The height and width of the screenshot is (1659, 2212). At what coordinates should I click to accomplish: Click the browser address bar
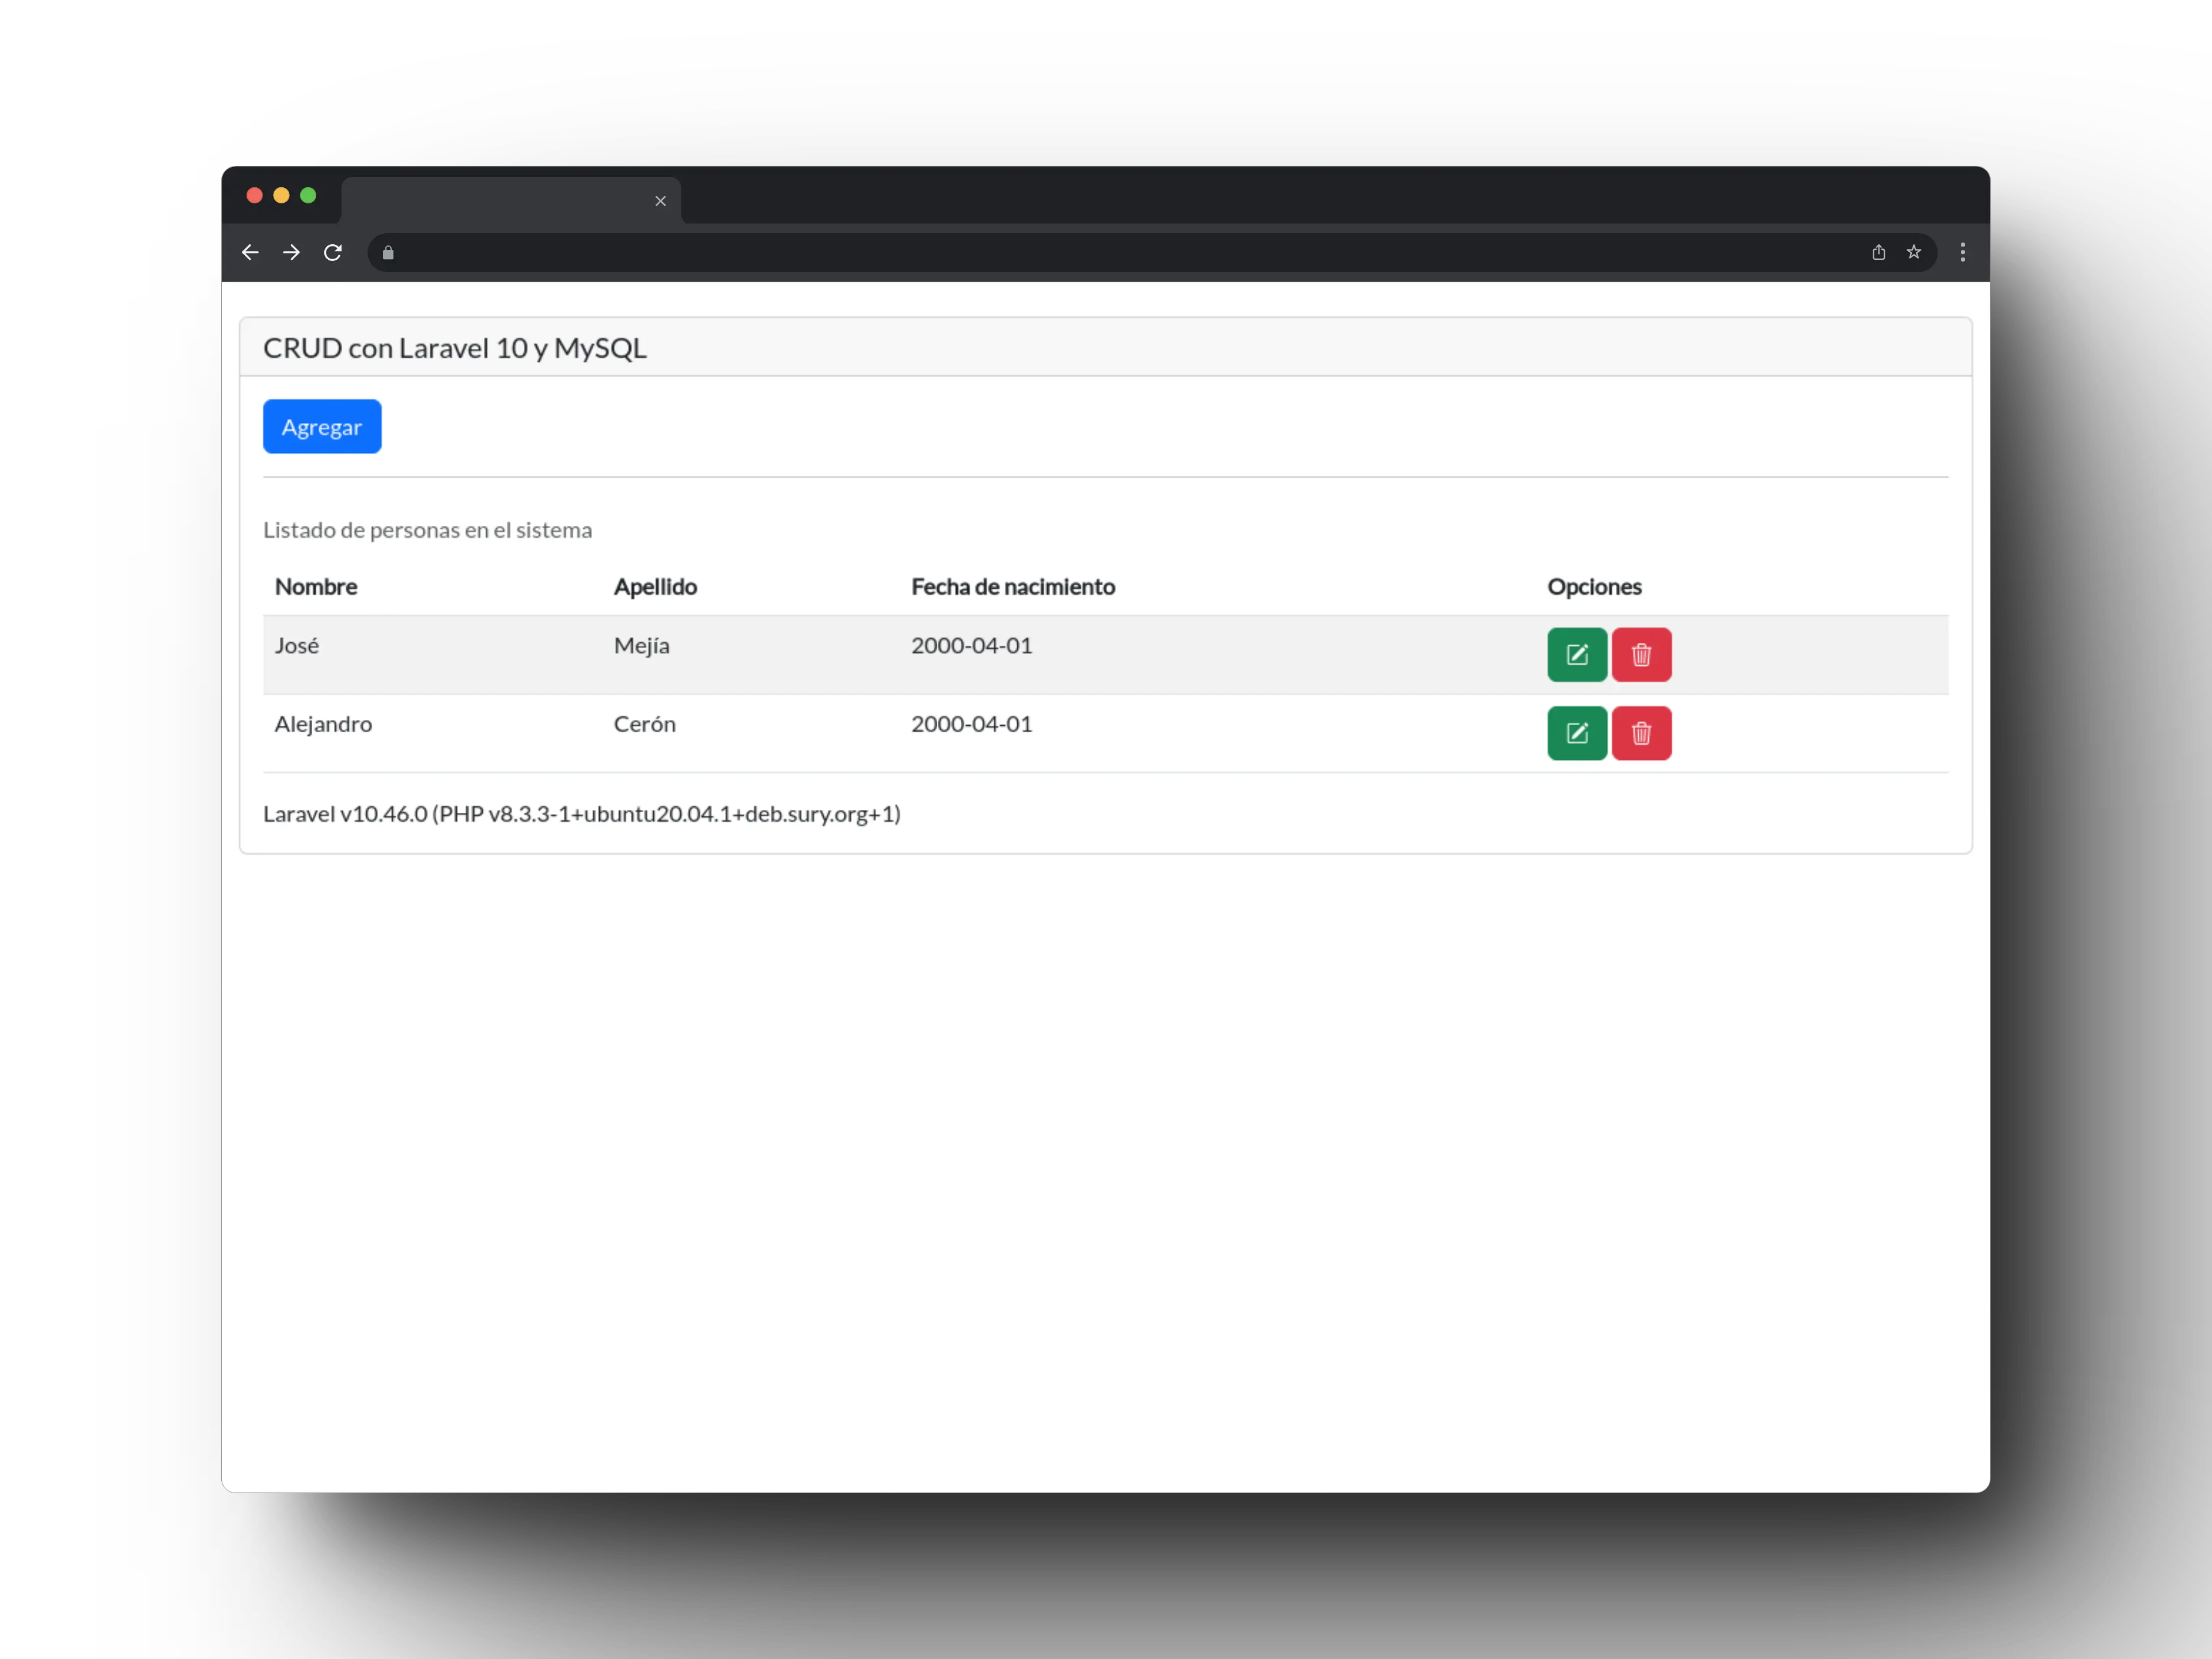(1100, 253)
